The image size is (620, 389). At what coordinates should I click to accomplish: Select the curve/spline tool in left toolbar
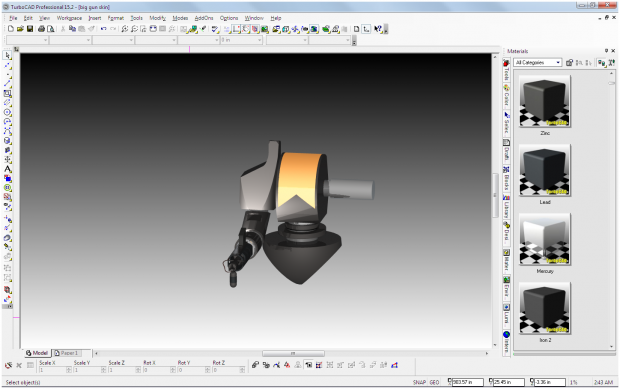pyautogui.click(x=7, y=131)
